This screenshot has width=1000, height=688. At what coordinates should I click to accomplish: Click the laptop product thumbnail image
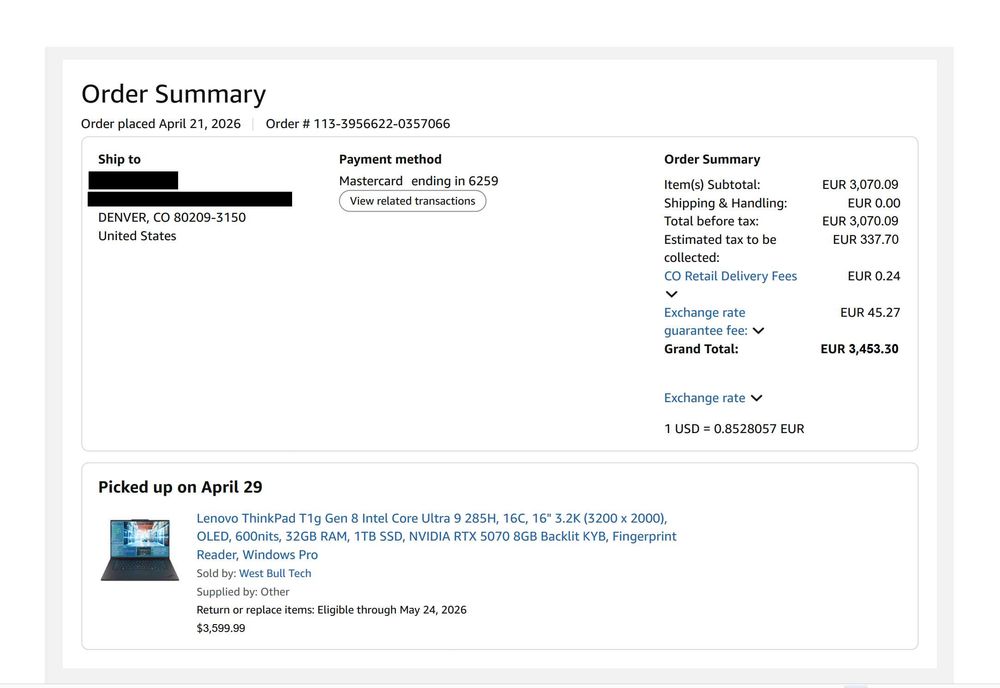tap(140, 550)
